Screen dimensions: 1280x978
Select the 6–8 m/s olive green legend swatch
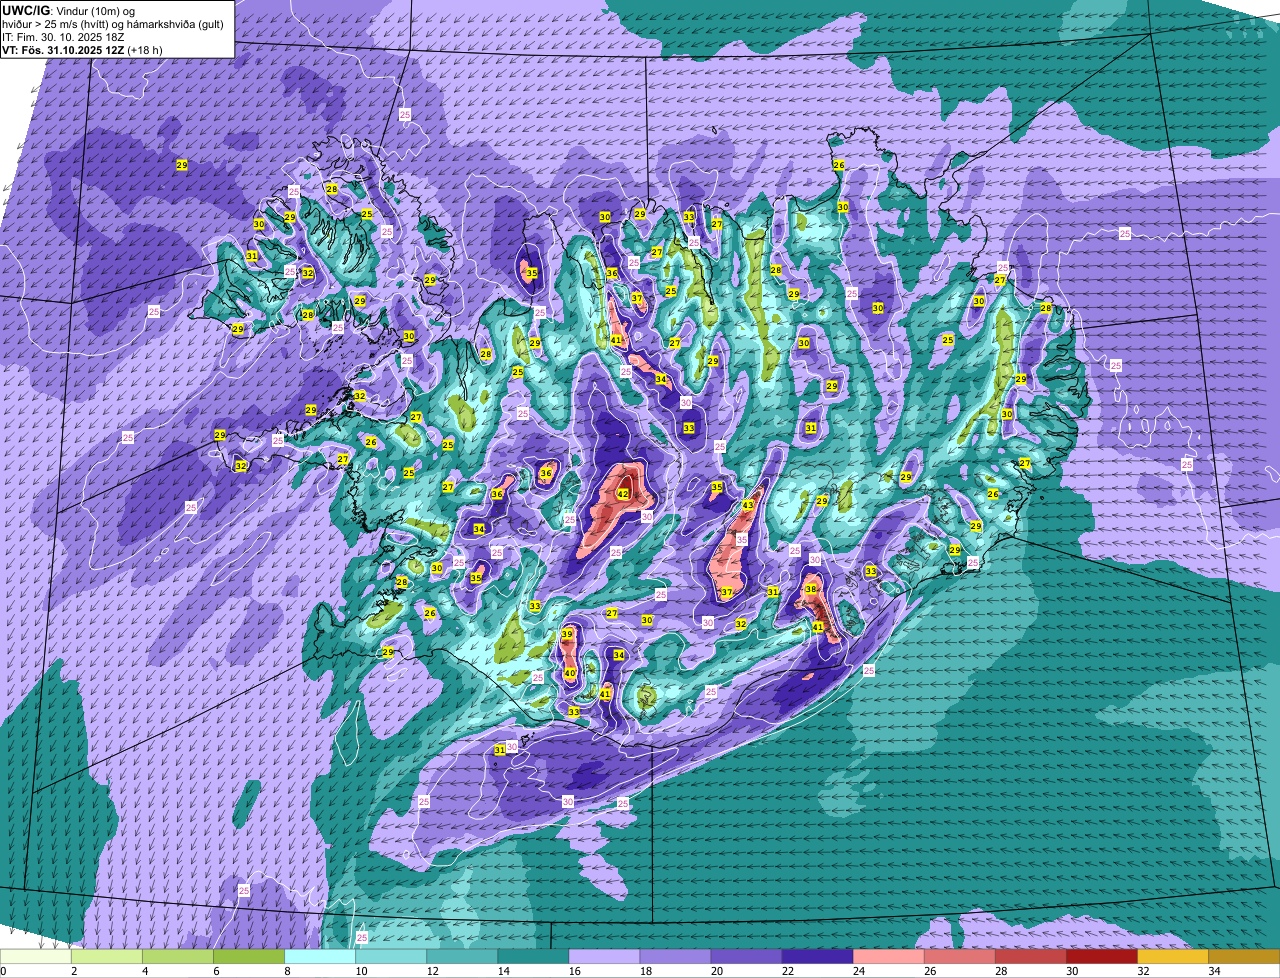[249, 957]
